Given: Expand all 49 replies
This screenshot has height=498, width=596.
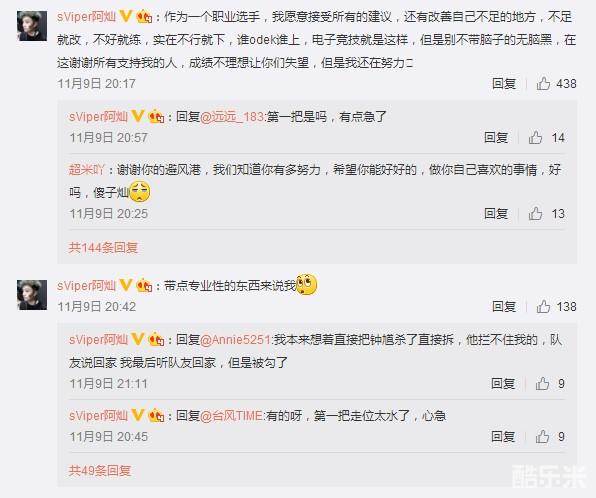Looking at the screenshot, I should [100, 471].
